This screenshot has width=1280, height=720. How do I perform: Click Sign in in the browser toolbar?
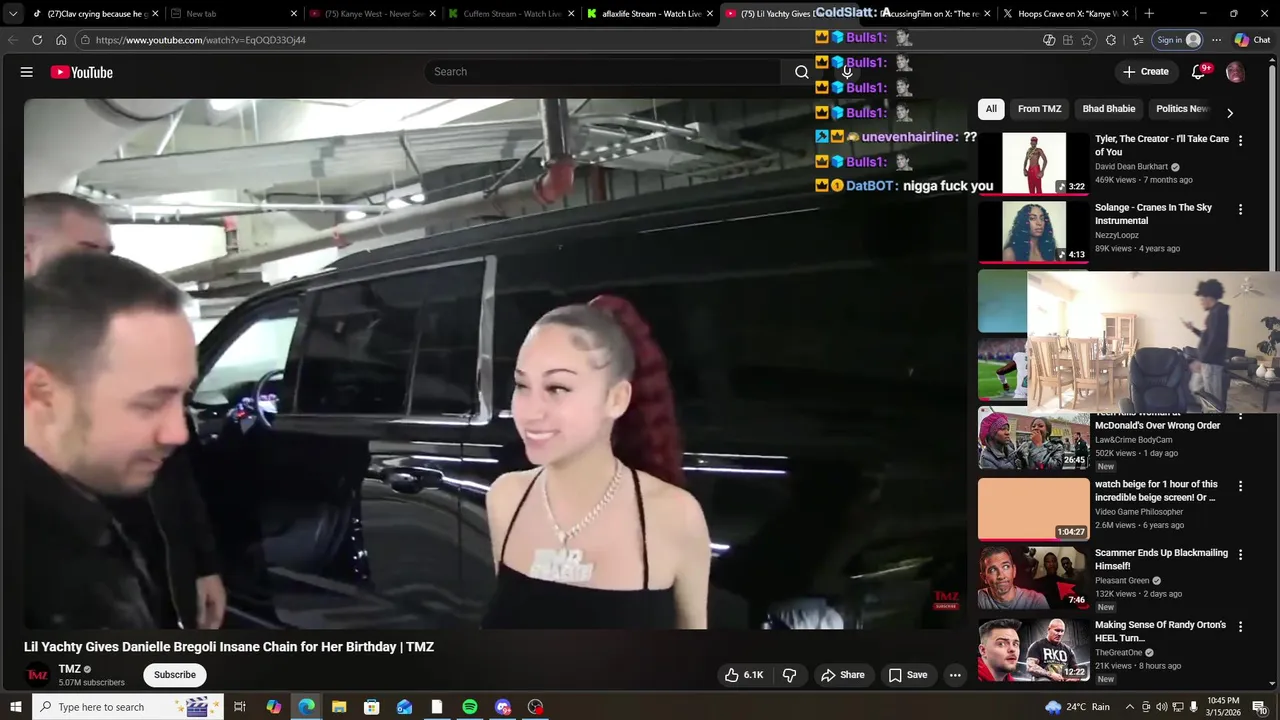[1178, 40]
